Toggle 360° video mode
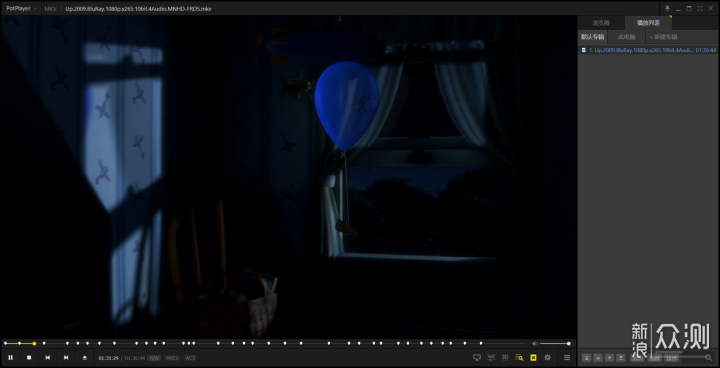The height and width of the screenshot is (368, 720). pyautogui.click(x=491, y=357)
